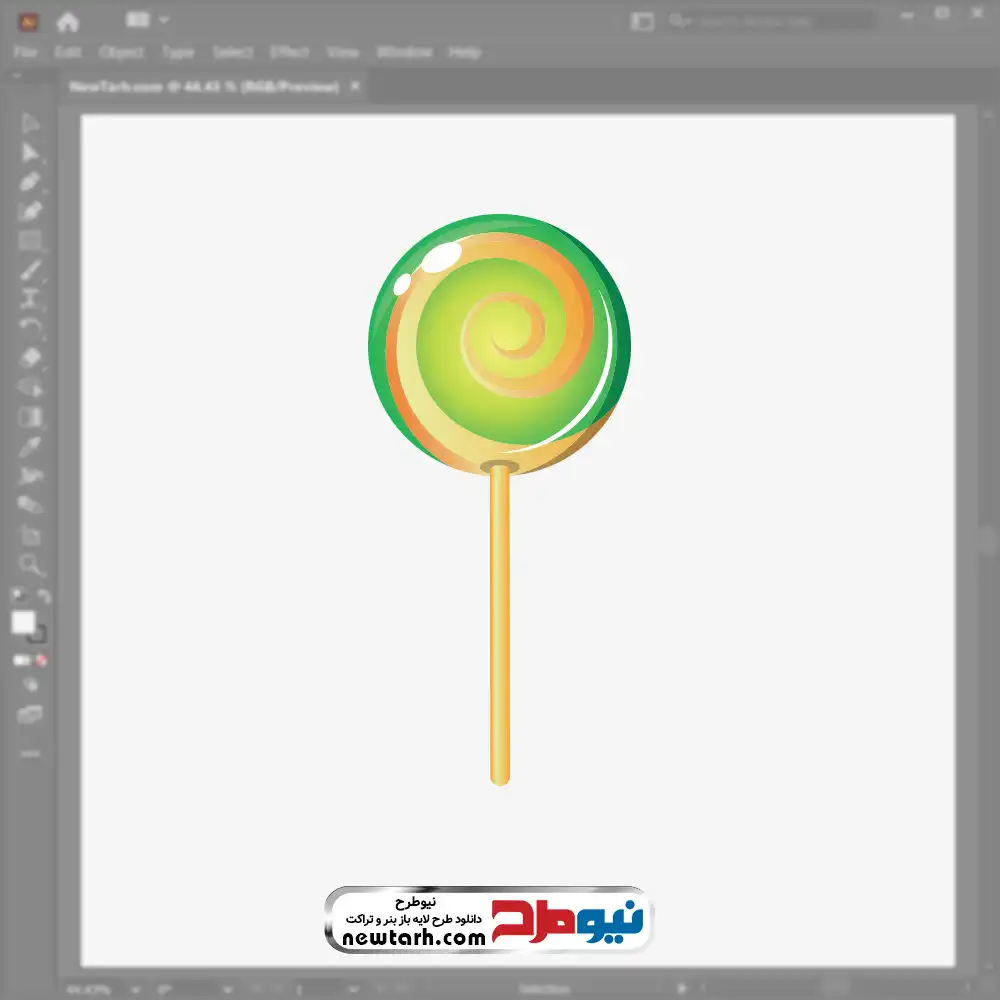Viewport: 1000px width, 1000px height.
Task: Swap fill and stroke colors
Action: (x=43, y=597)
